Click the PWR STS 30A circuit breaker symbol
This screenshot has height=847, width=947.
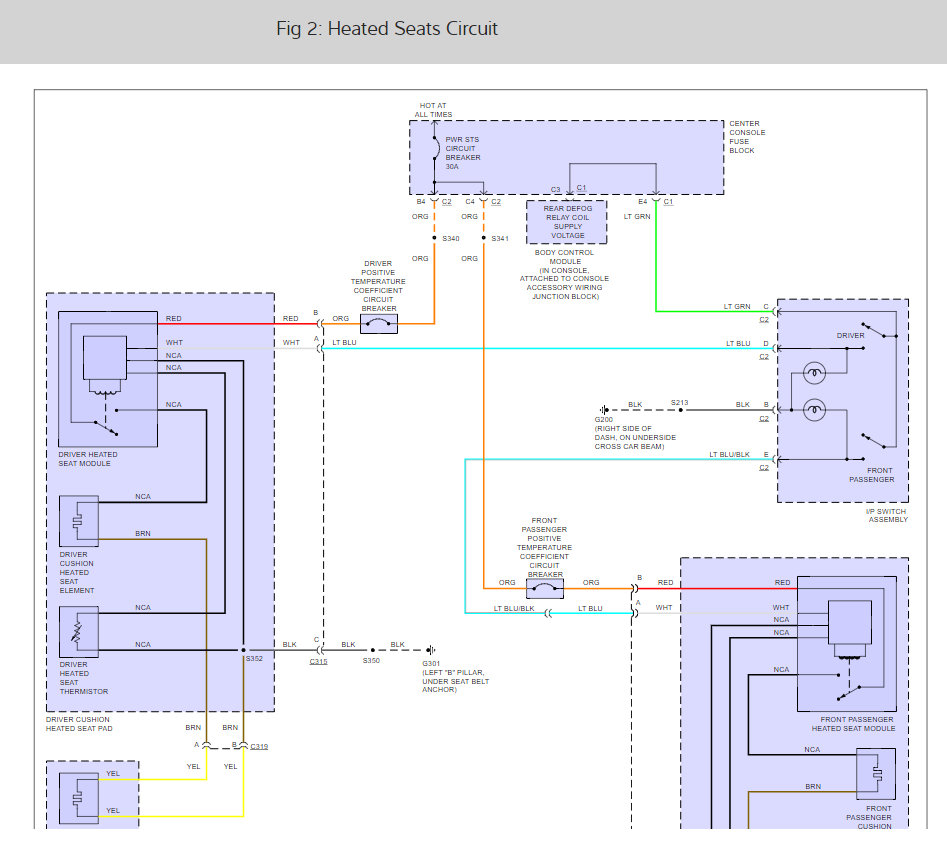pyautogui.click(x=436, y=148)
